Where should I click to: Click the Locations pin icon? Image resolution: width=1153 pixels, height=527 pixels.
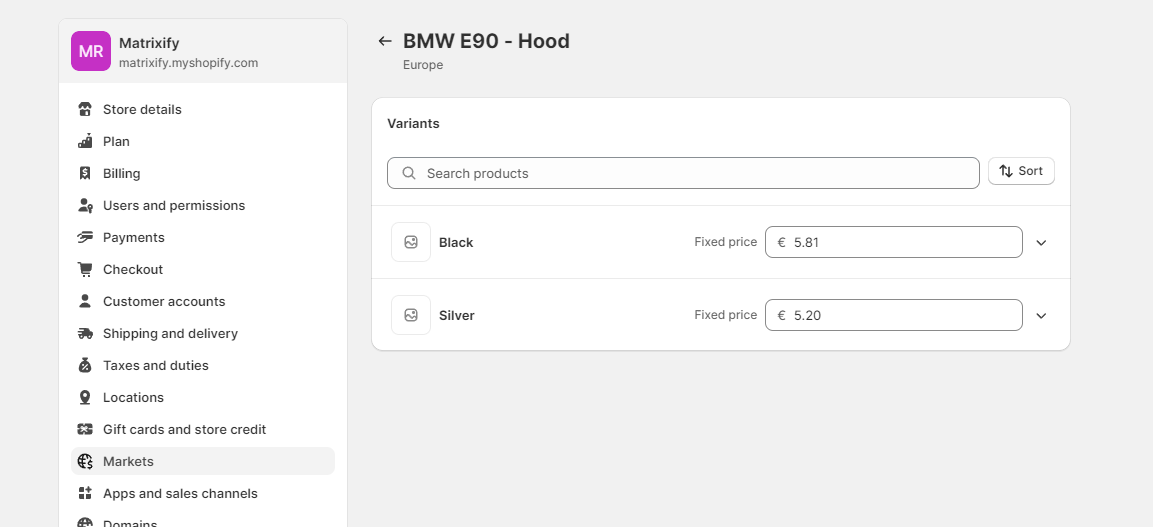(85, 397)
